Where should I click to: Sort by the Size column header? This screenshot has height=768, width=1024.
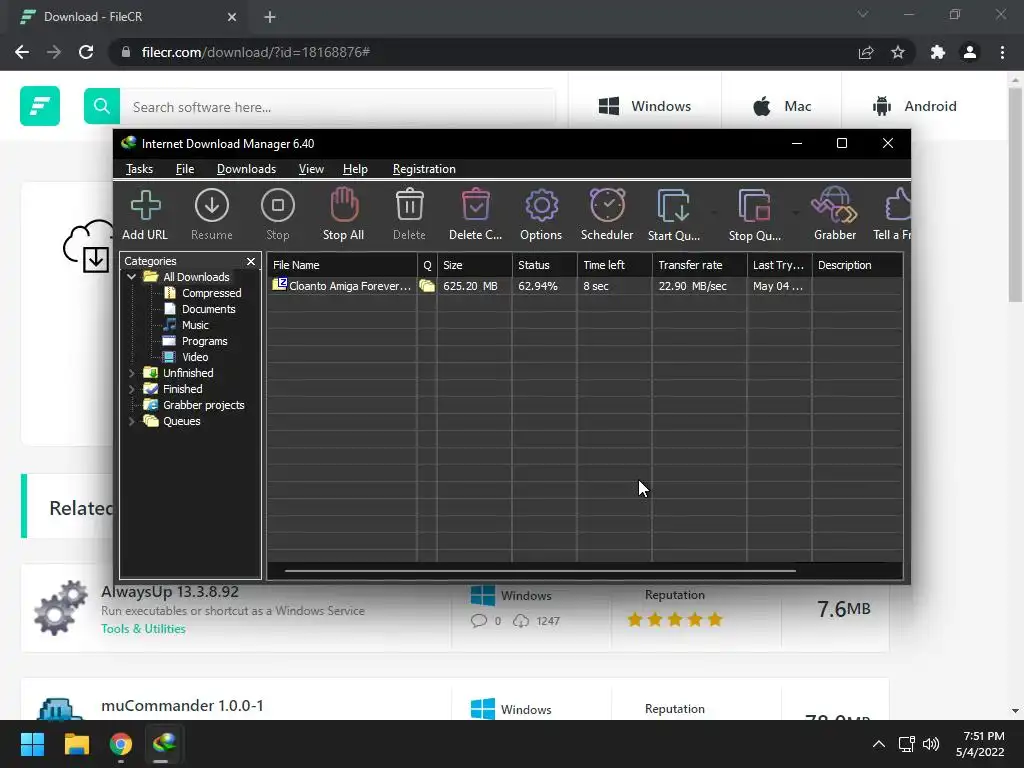pyautogui.click(x=475, y=265)
